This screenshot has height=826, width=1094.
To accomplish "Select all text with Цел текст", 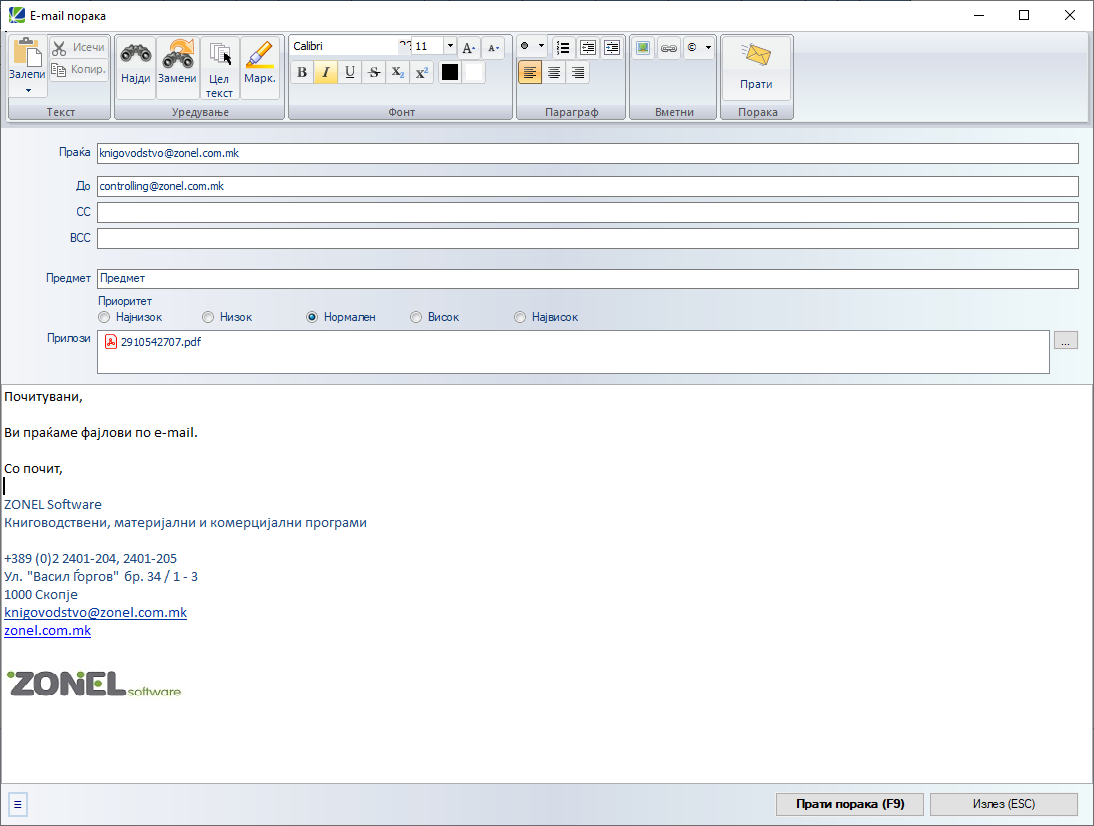I will [220, 67].
